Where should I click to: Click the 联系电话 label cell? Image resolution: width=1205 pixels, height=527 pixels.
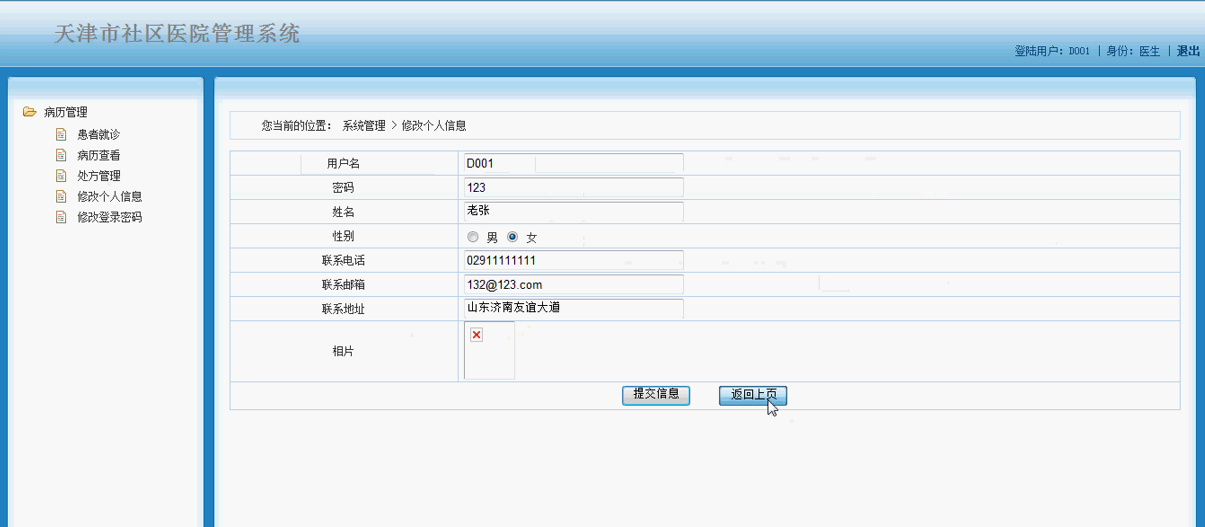pos(344,260)
